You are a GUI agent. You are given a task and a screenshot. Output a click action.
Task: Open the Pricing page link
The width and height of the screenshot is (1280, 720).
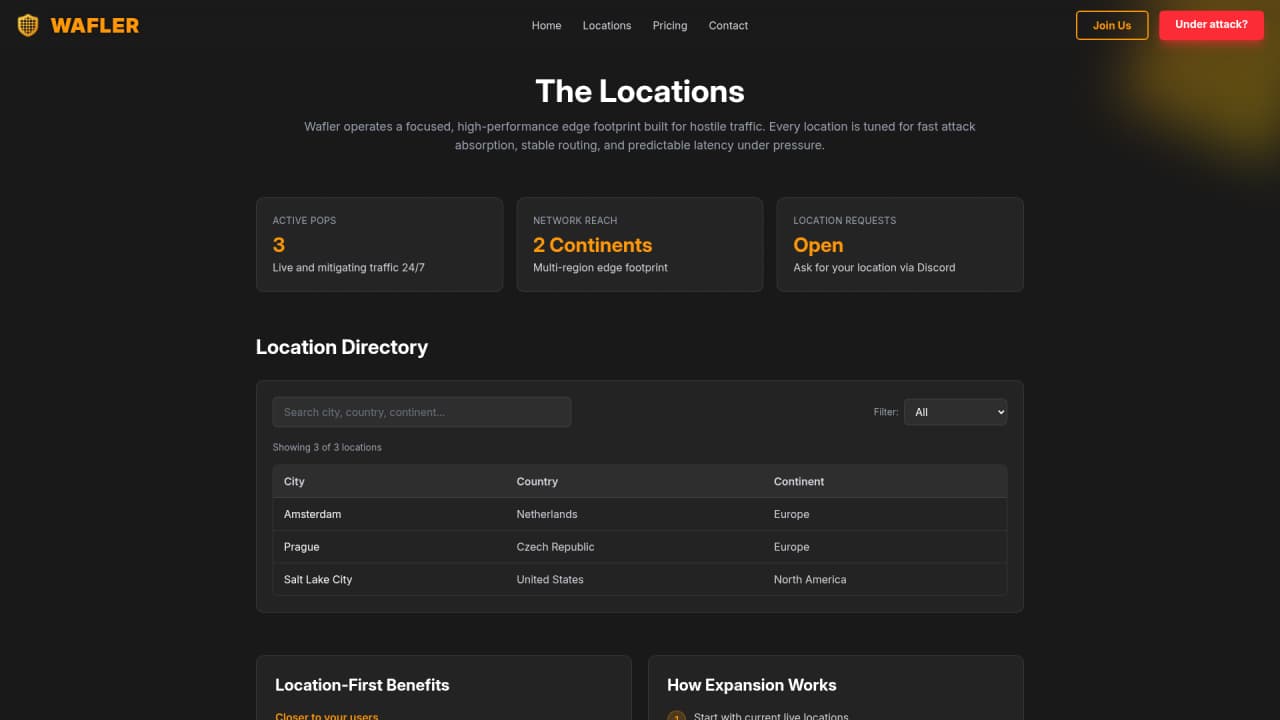tap(670, 25)
